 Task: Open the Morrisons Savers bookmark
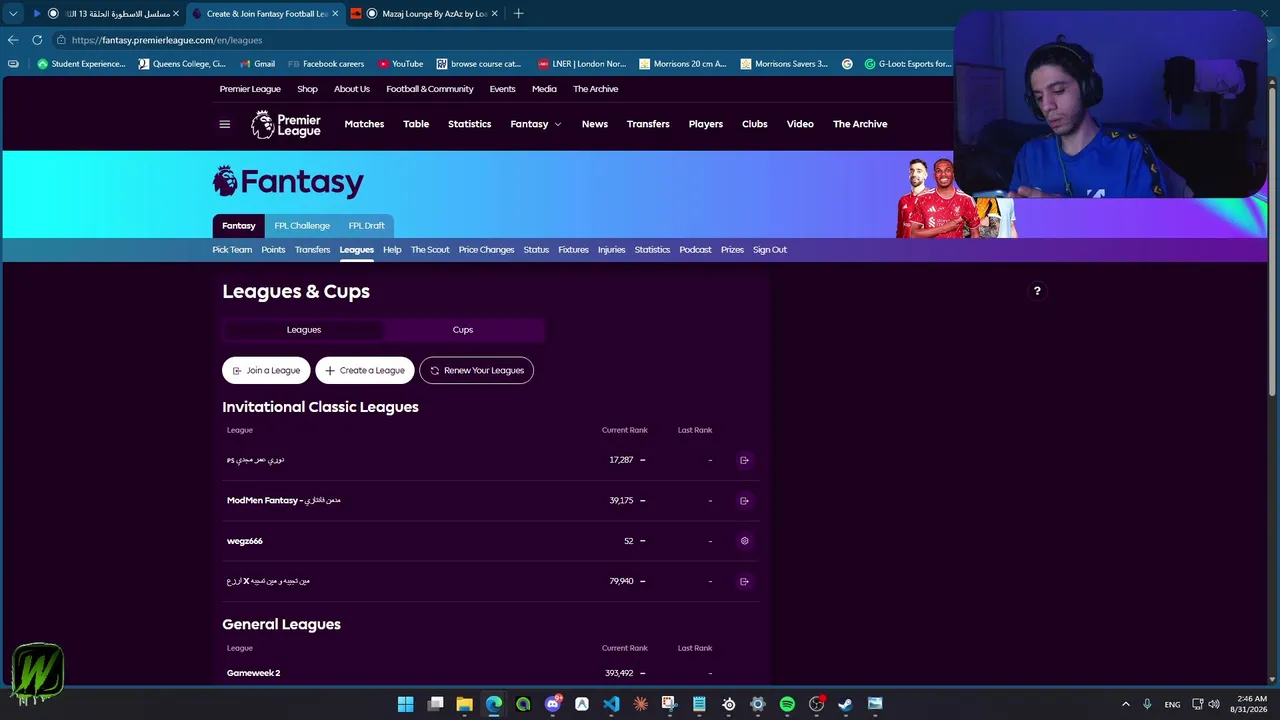pos(784,64)
